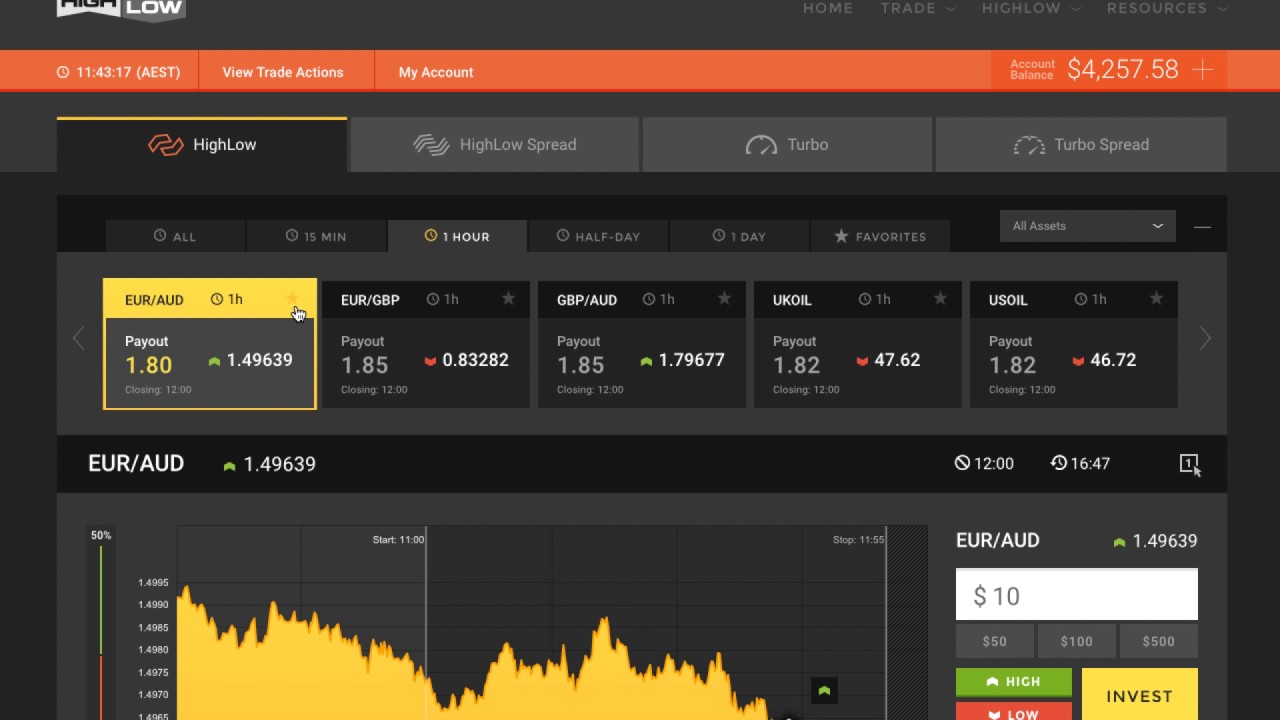1280x720 pixels.
Task: Toggle favorite star on EUR/GBP card
Action: click(508, 298)
